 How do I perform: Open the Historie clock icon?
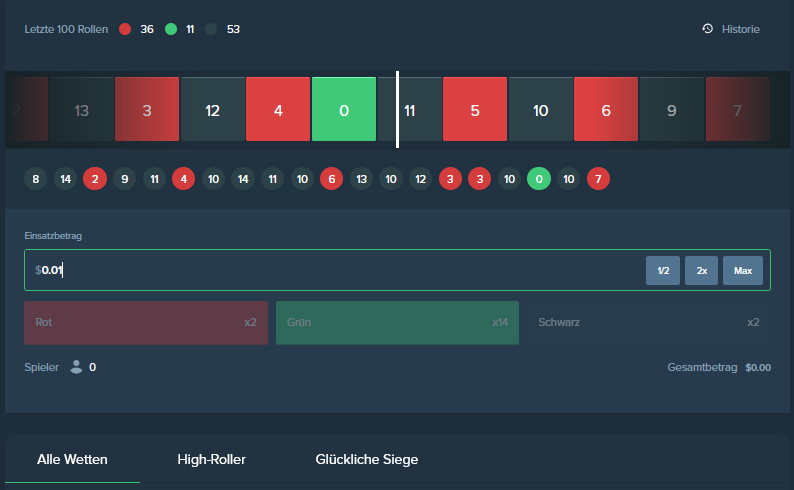point(708,29)
